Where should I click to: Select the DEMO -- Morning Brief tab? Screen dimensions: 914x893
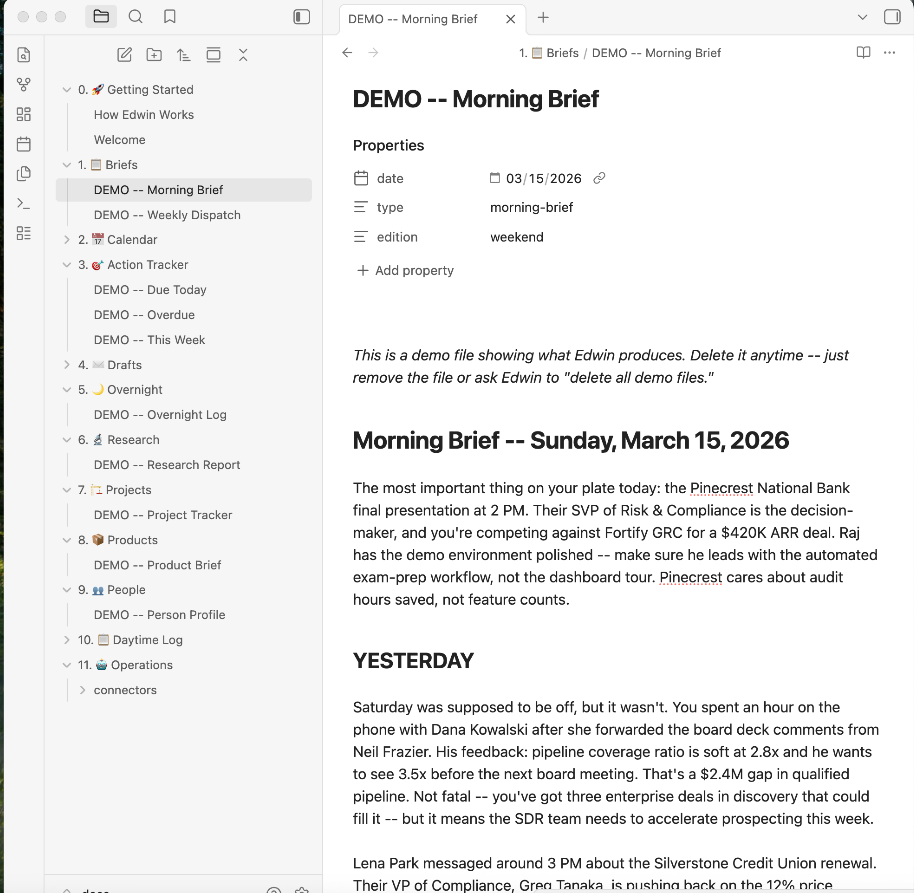(412, 17)
